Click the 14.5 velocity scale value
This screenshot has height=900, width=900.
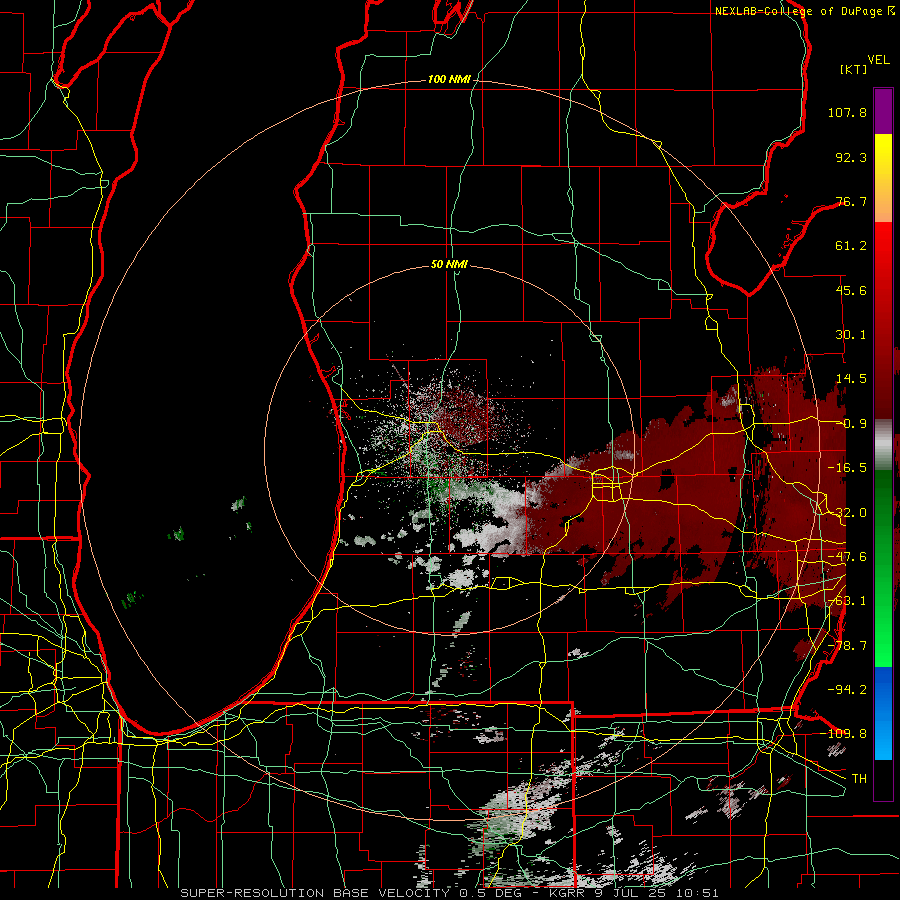point(851,379)
